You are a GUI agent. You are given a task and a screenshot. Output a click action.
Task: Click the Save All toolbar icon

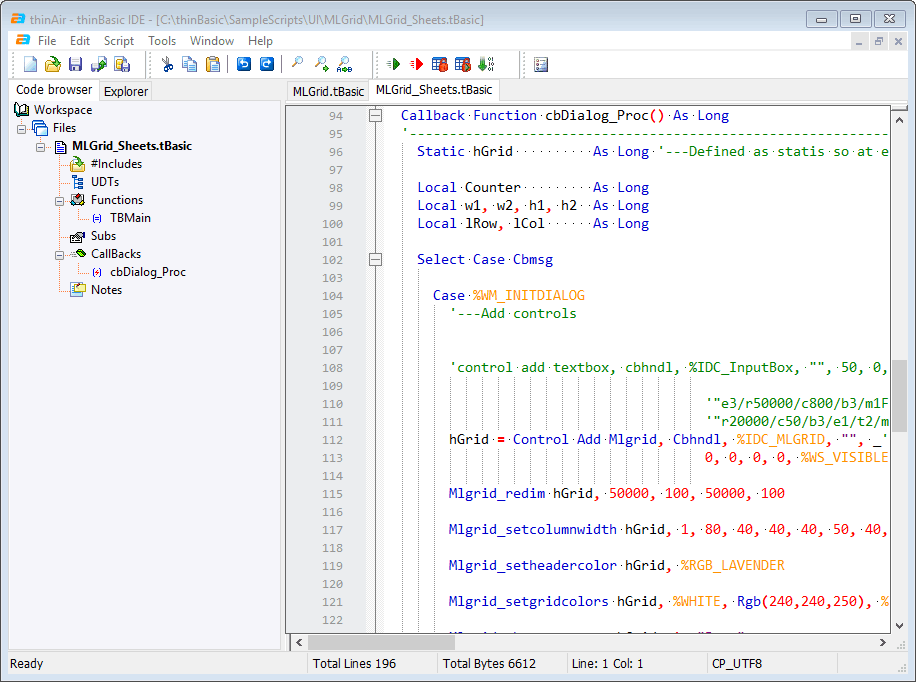pyautogui.click(x=122, y=64)
